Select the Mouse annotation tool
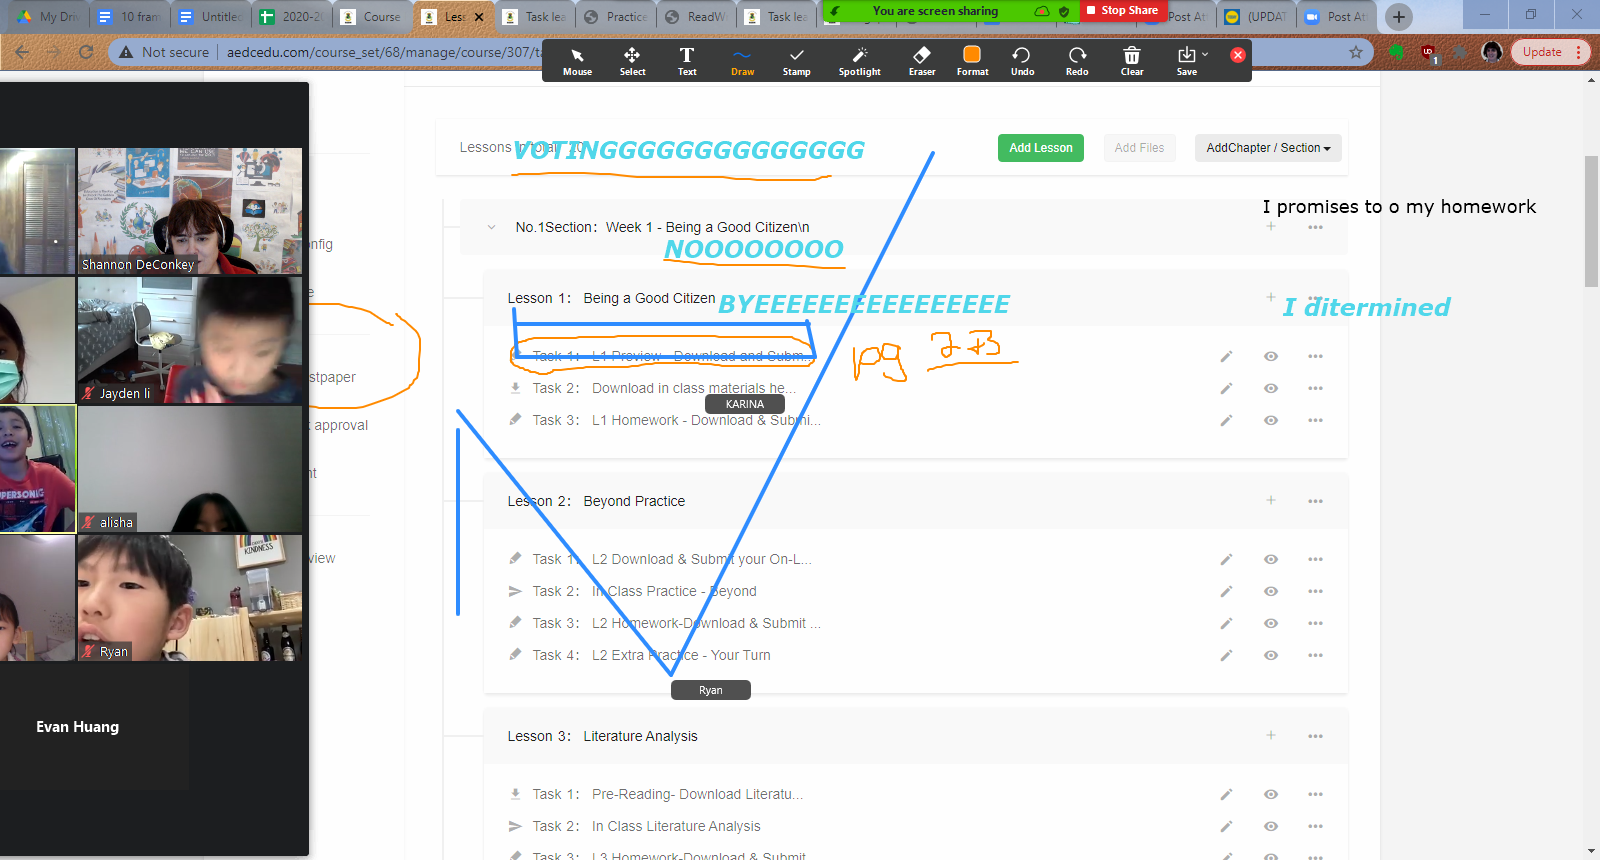The image size is (1600, 860). 577,61
